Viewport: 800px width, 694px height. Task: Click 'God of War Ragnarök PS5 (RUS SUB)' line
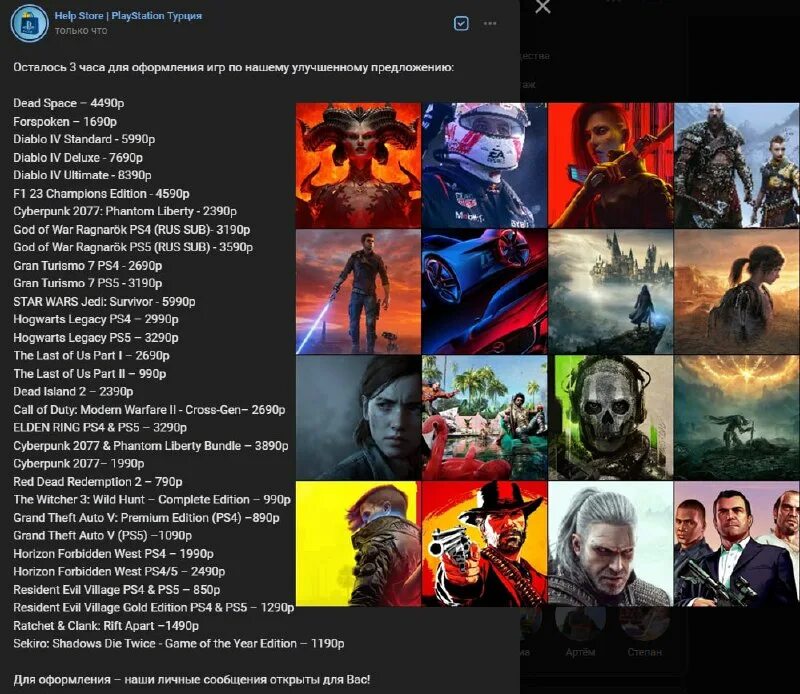pyautogui.click(x=133, y=247)
